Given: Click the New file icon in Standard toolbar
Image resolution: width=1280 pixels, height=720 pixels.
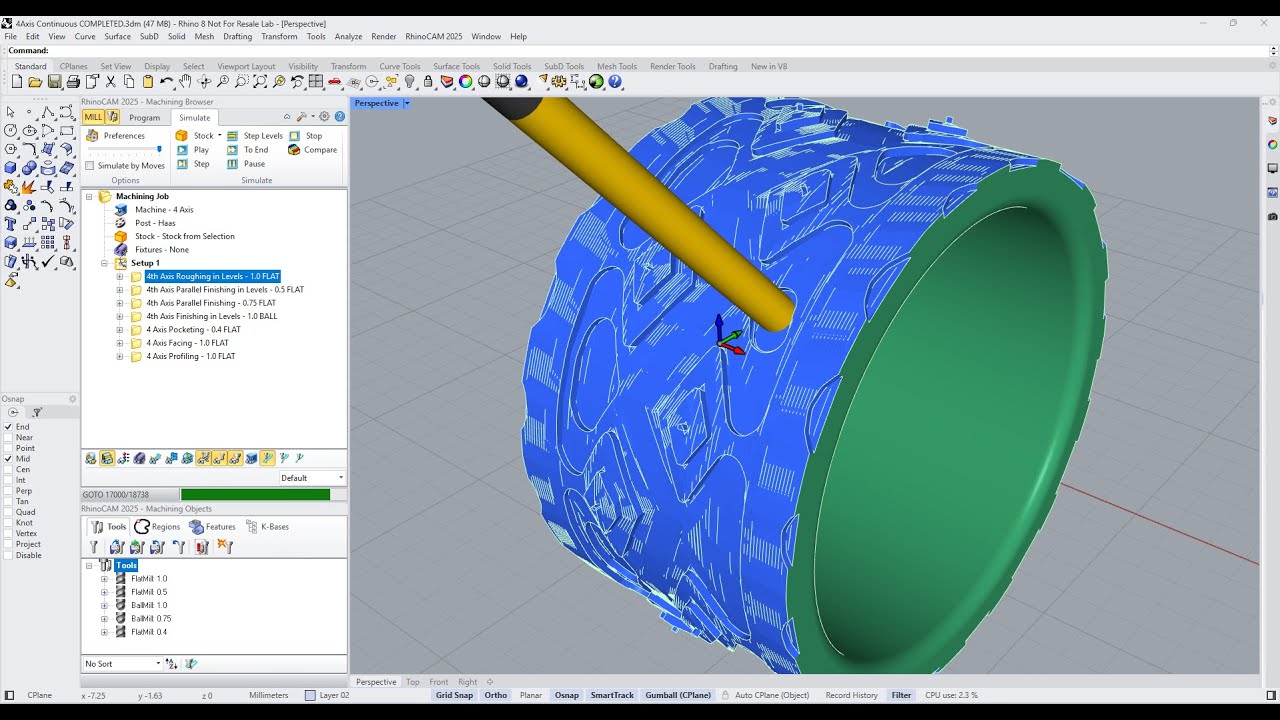Looking at the screenshot, I should [x=17, y=82].
